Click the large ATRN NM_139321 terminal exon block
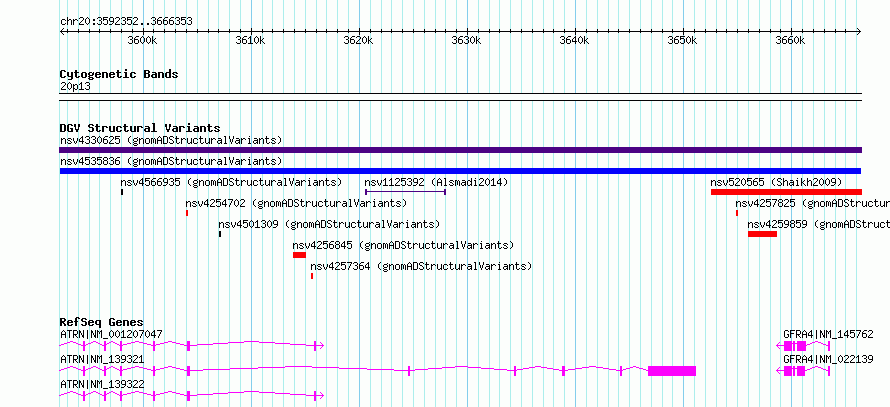890x407 pixels. 672,371
